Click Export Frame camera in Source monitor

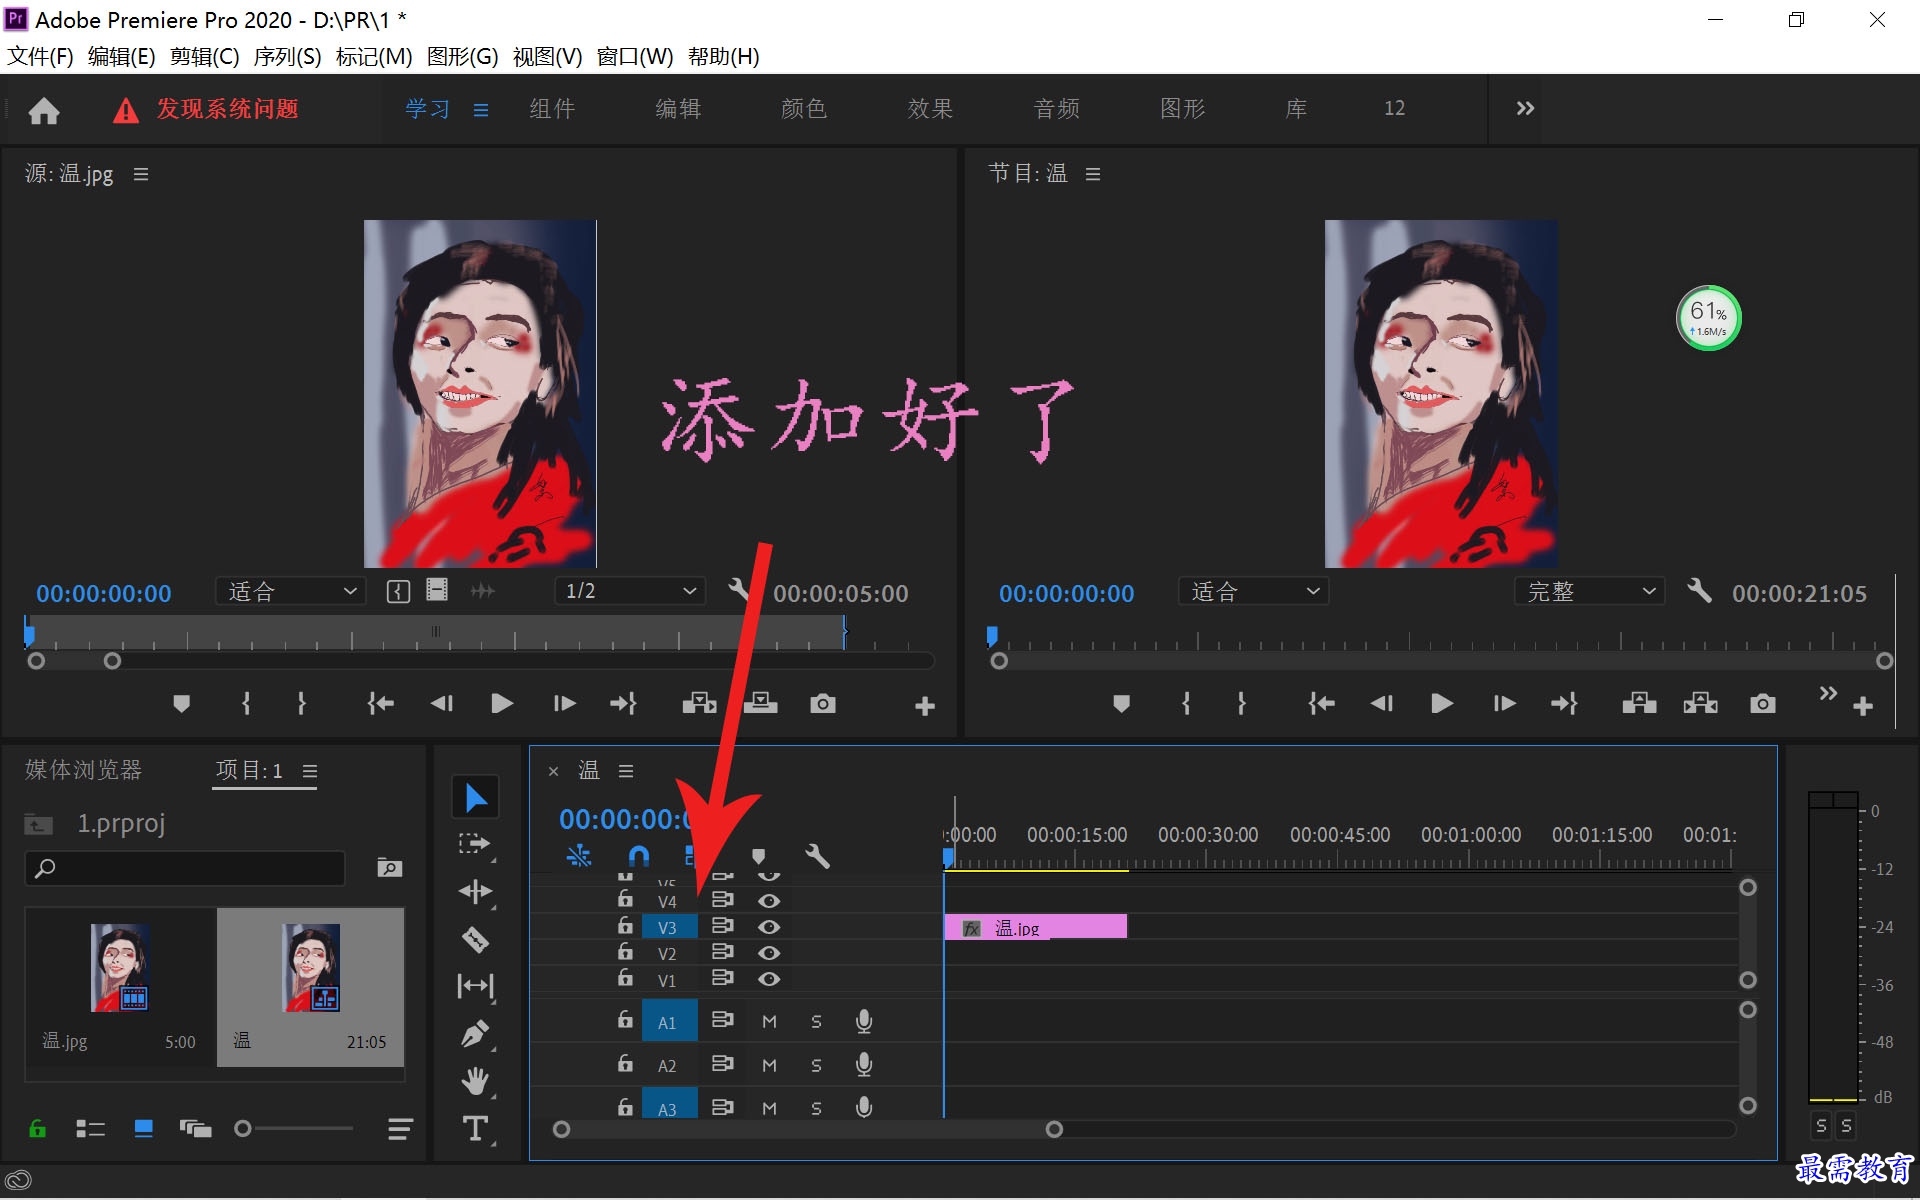(823, 704)
